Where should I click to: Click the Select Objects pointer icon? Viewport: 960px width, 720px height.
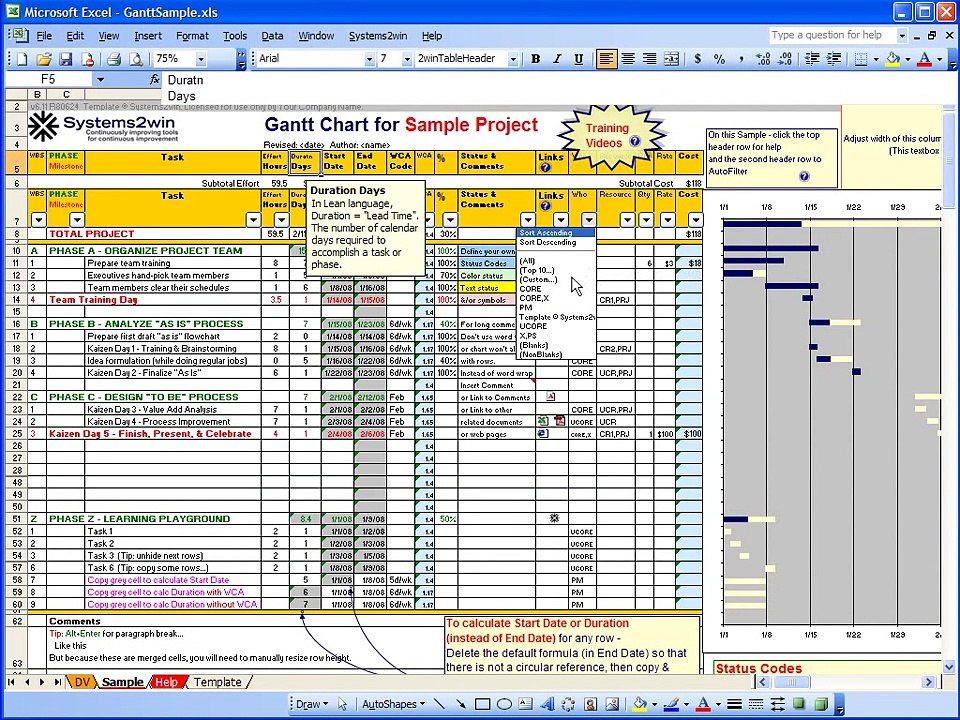pos(343,704)
